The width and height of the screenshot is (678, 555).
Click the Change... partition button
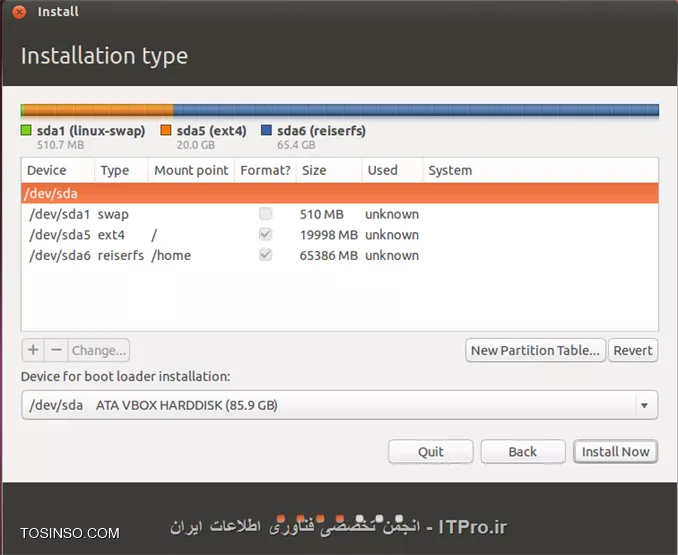99,350
